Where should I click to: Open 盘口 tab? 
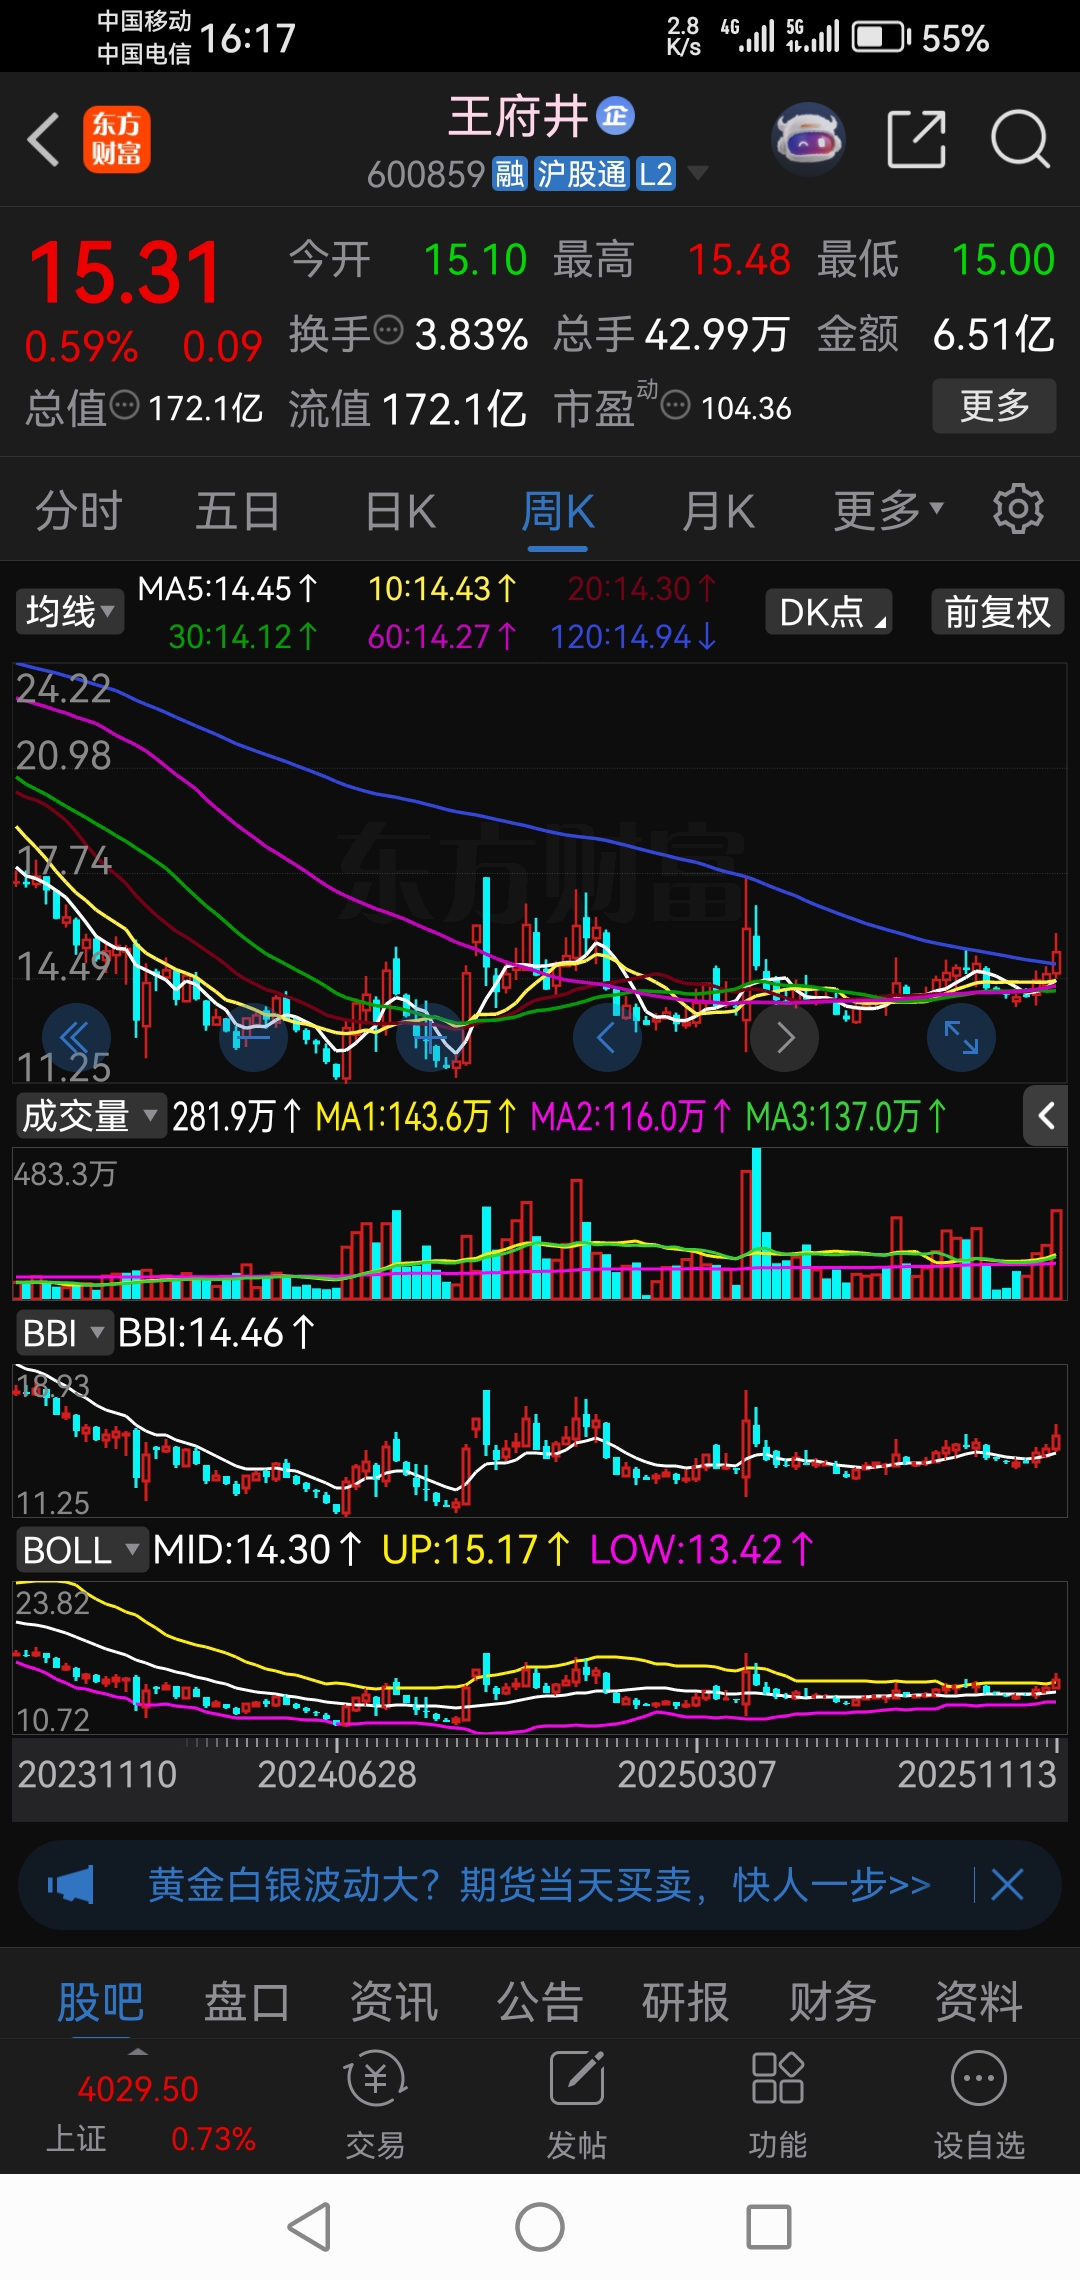[x=247, y=2002]
